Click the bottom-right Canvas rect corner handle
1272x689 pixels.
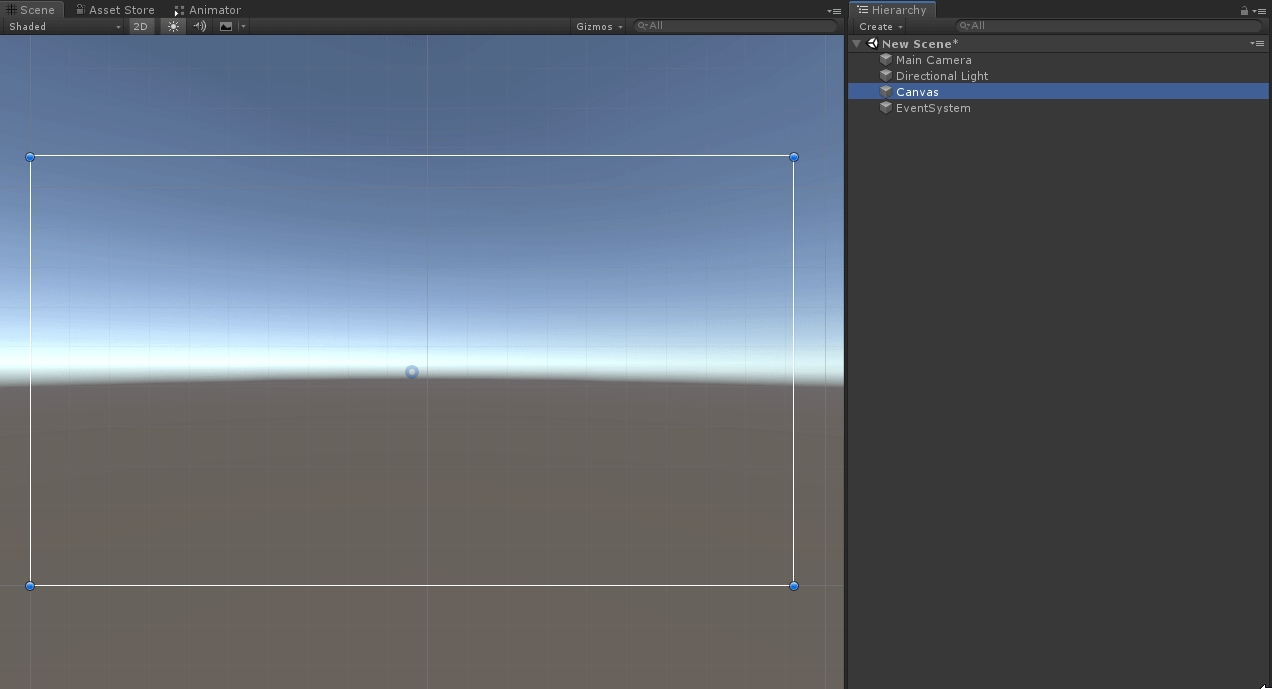[794, 586]
